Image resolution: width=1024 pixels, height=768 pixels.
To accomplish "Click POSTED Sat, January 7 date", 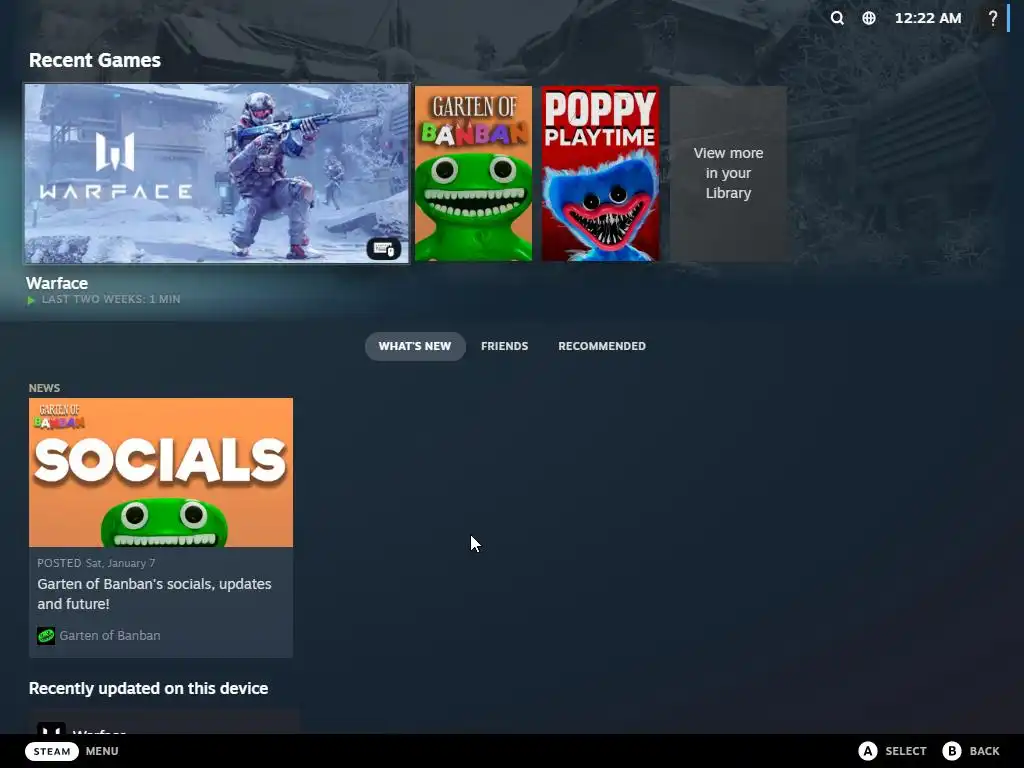I will click(x=96, y=563).
